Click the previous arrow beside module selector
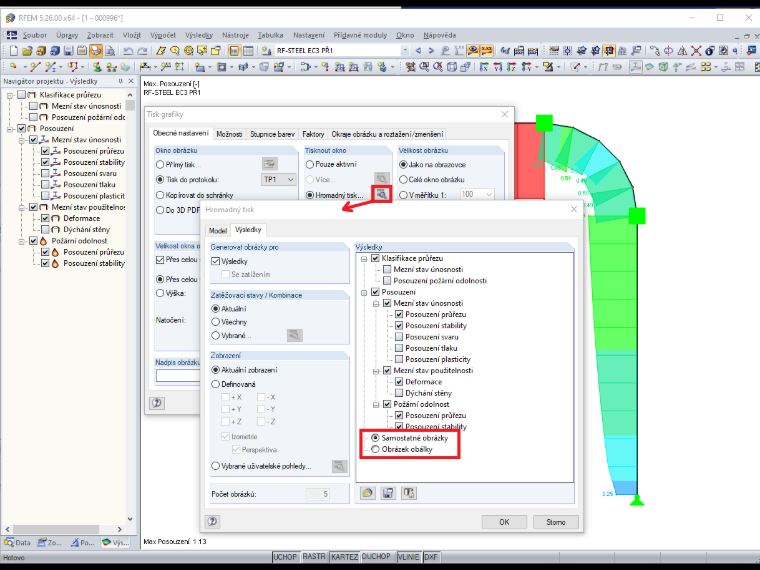760x570 pixels. (419, 50)
